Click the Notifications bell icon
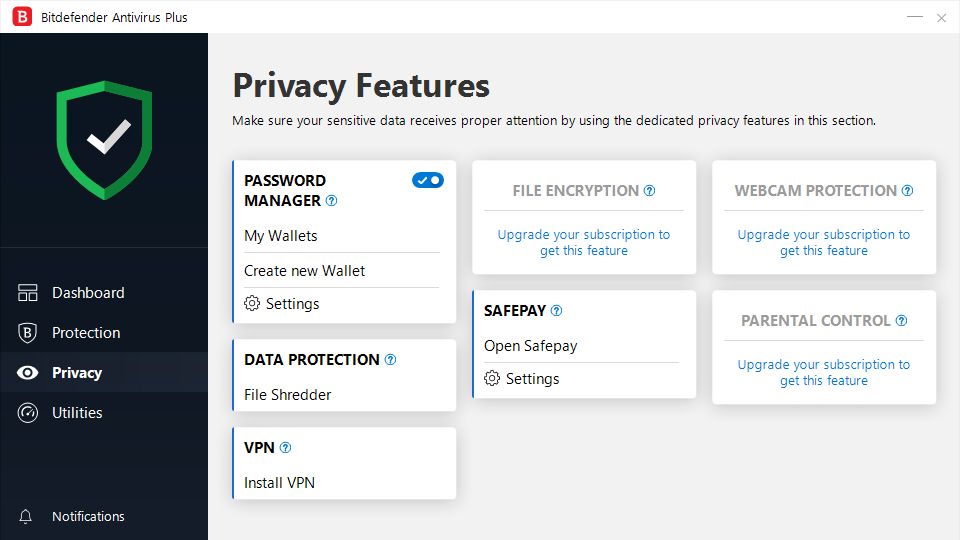This screenshot has width=960, height=540. click(x=27, y=517)
